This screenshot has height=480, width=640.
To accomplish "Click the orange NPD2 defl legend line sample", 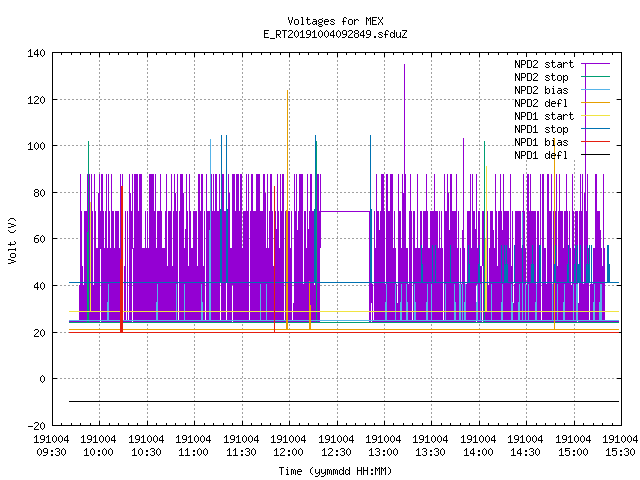I will (595, 103).
